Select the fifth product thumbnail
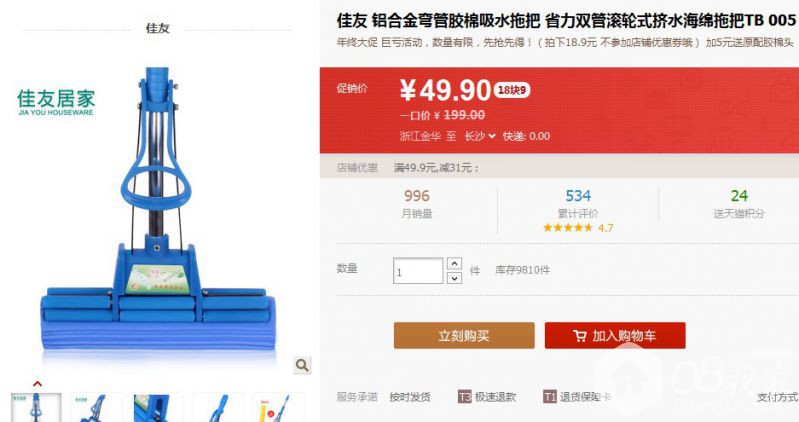Image resolution: width=799 pixels, height=422 pixels. (x=279, y=407)
